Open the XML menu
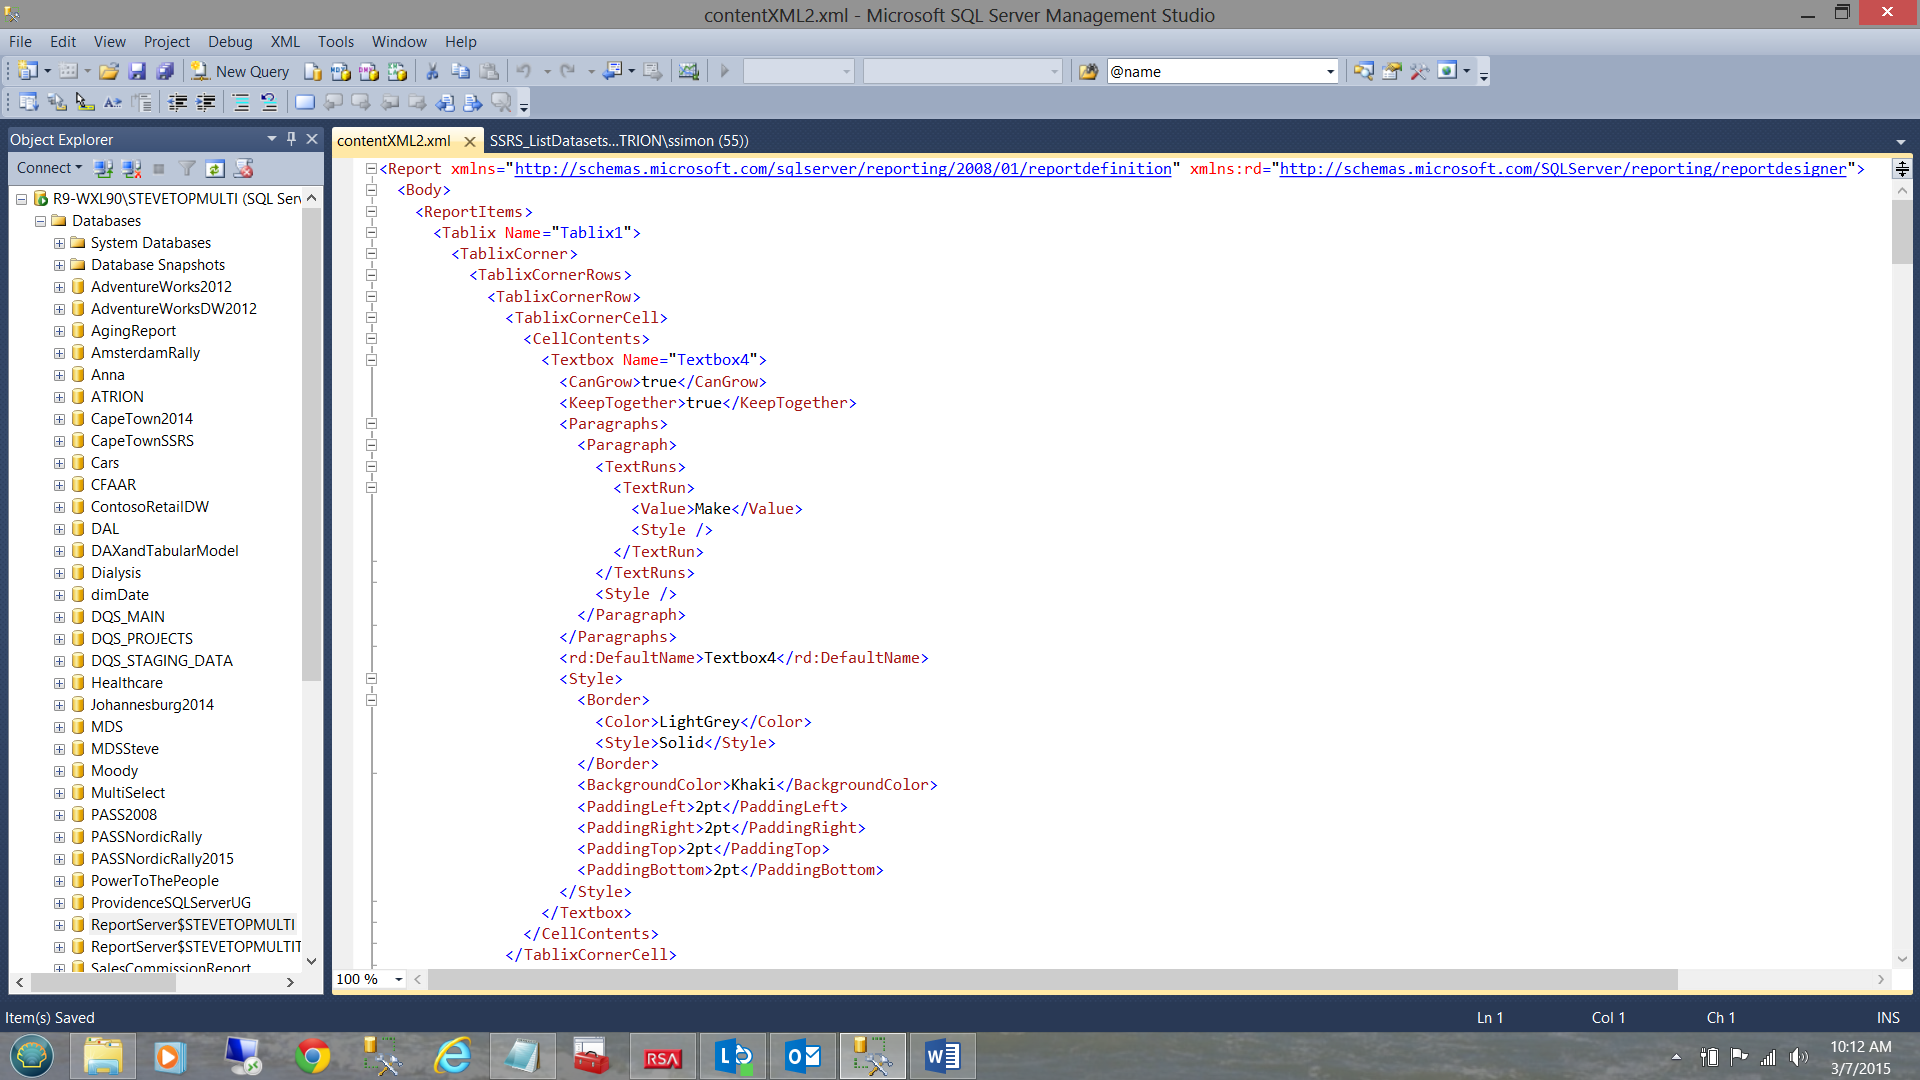The height and width of the screenshot is (1080, 1920). (x=284, y=41)
